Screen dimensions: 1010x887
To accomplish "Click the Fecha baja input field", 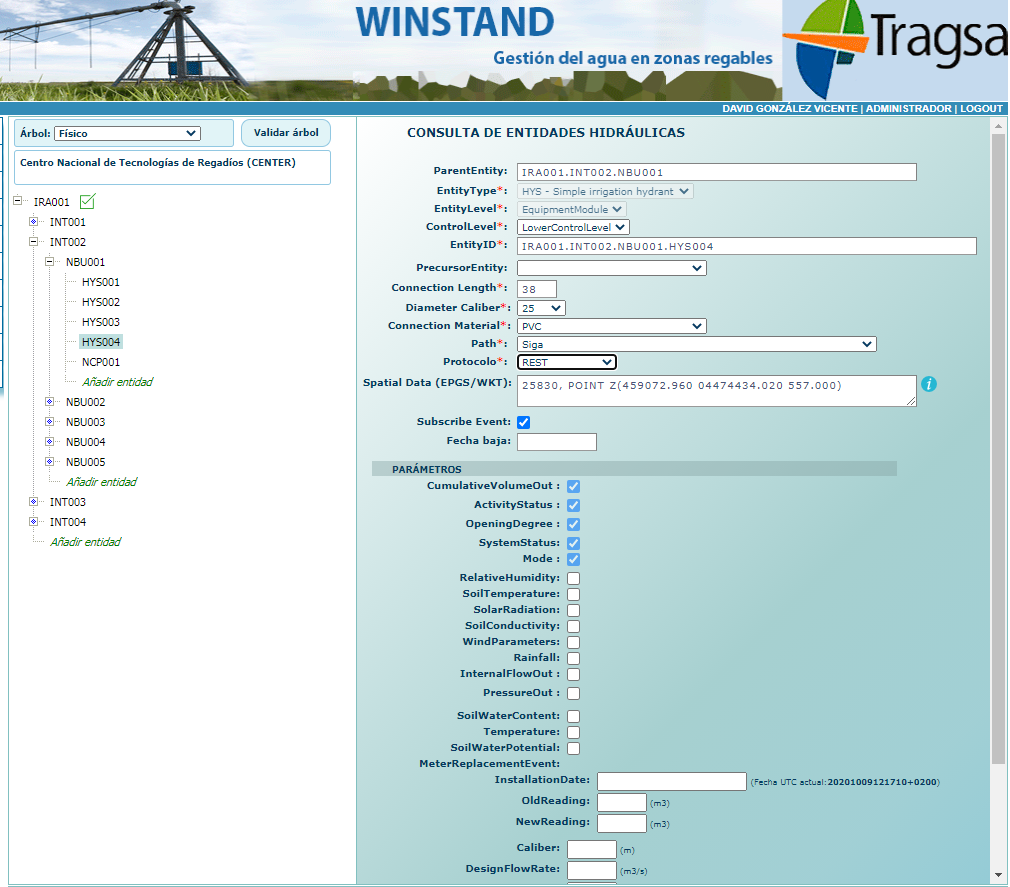I will click(557, 442).
